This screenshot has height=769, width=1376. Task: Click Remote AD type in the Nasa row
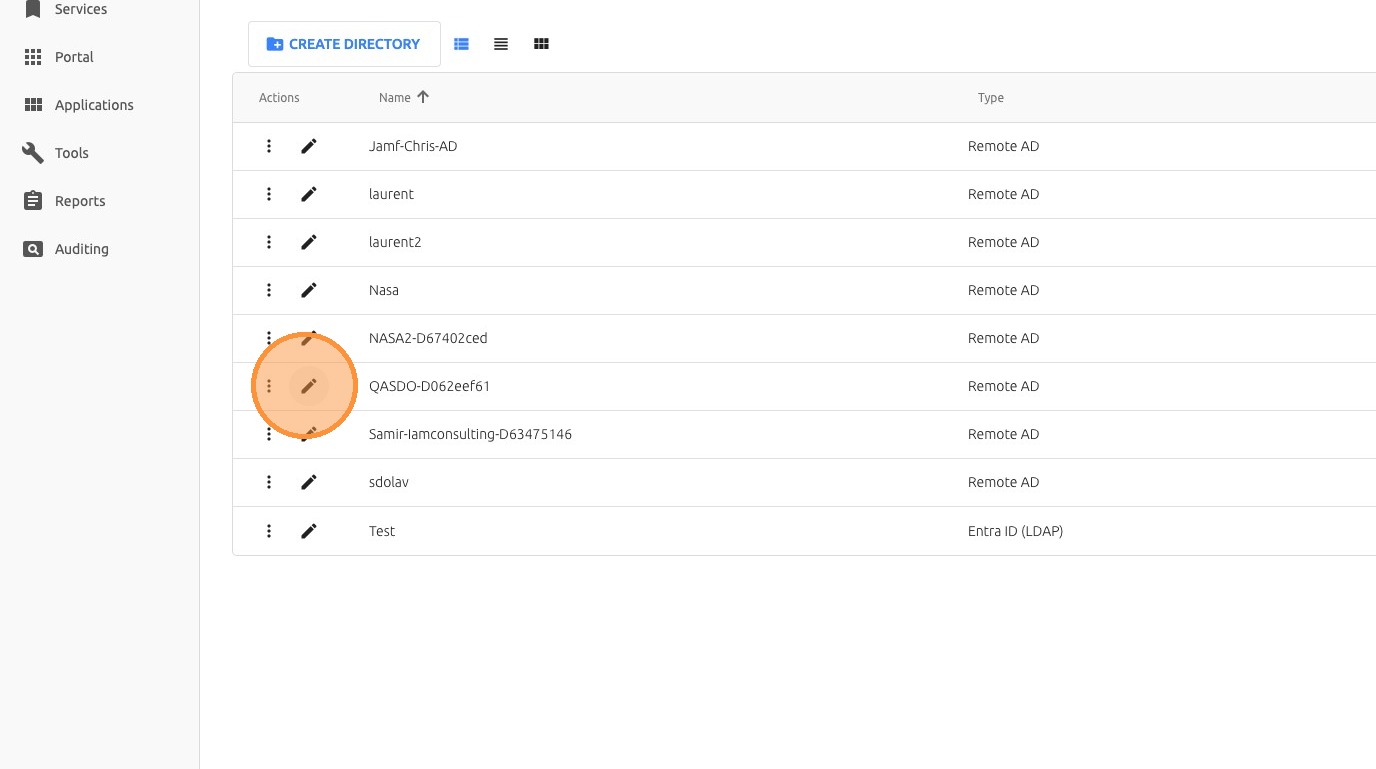(1003, 290)
